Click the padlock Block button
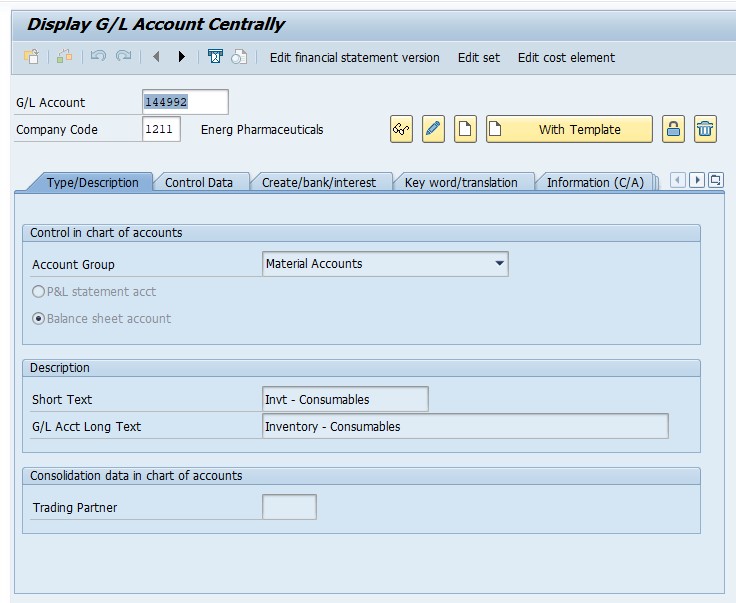Image resolution: width=736 pixels, height=603 pixels. pos(673,129)
